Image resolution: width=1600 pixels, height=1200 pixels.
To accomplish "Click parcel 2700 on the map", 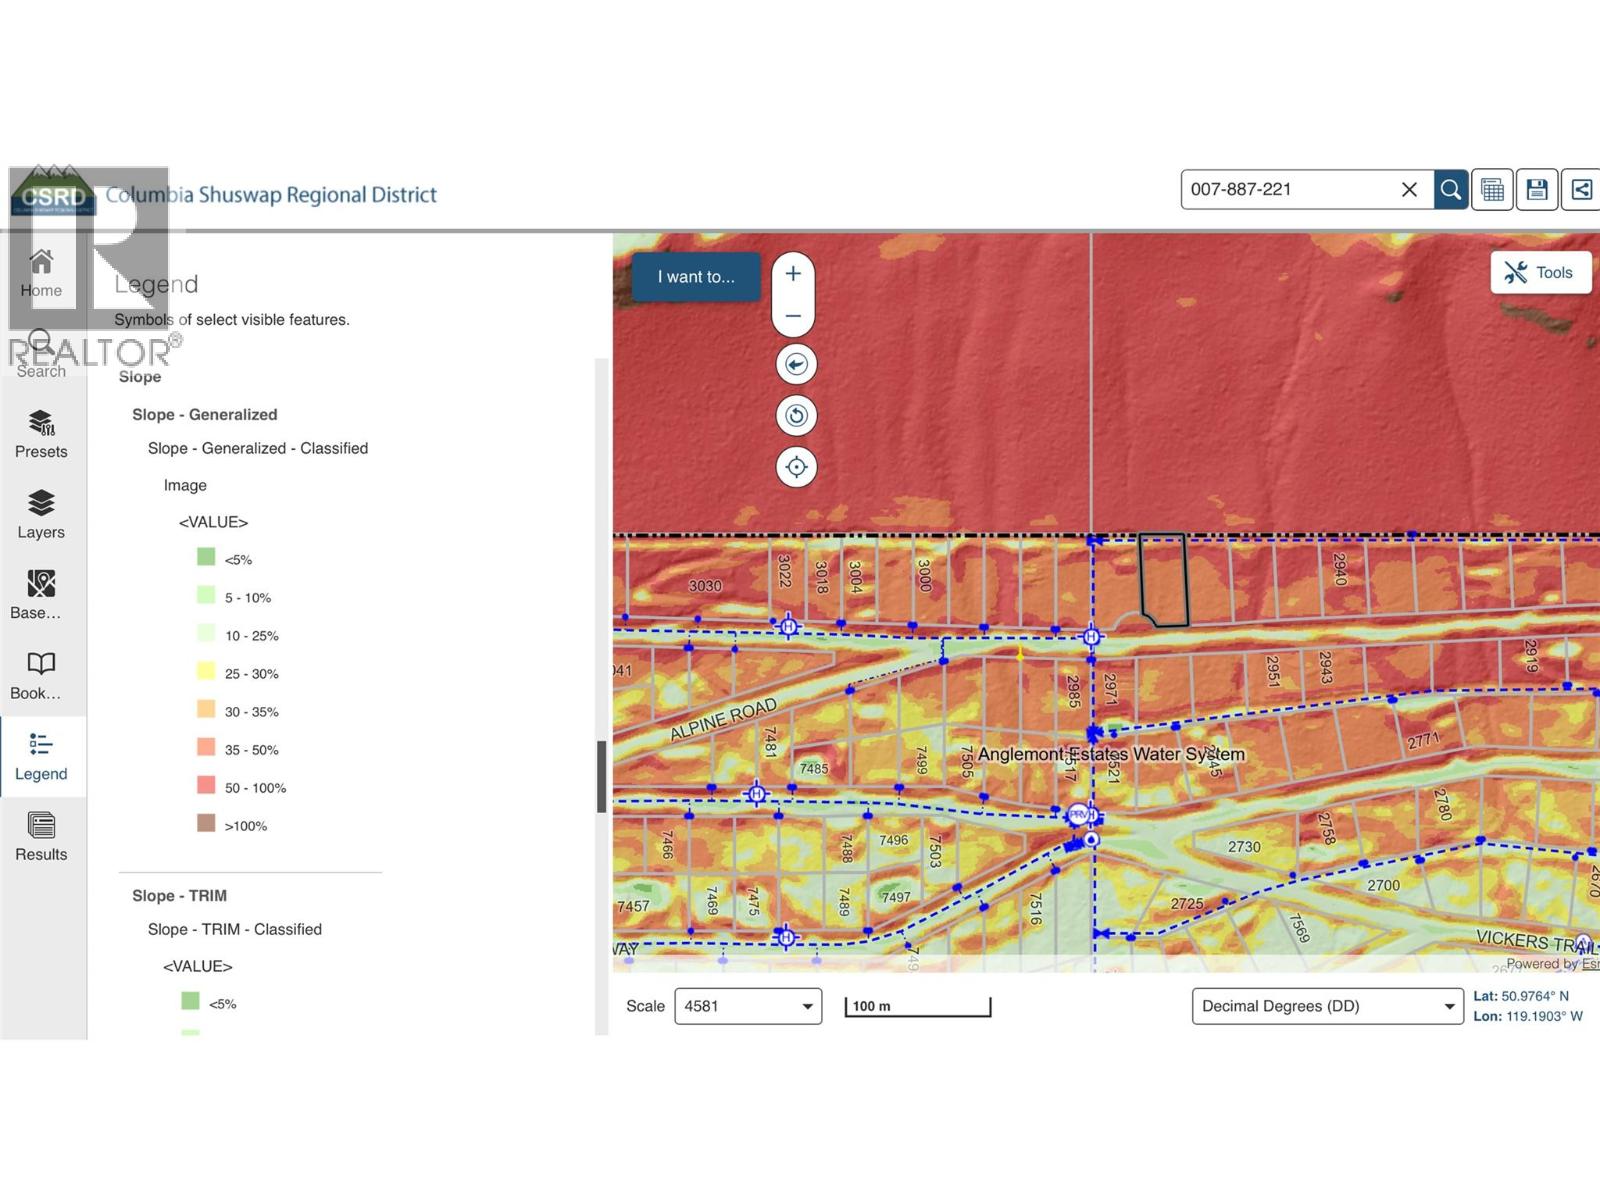I will [1384, 885].
